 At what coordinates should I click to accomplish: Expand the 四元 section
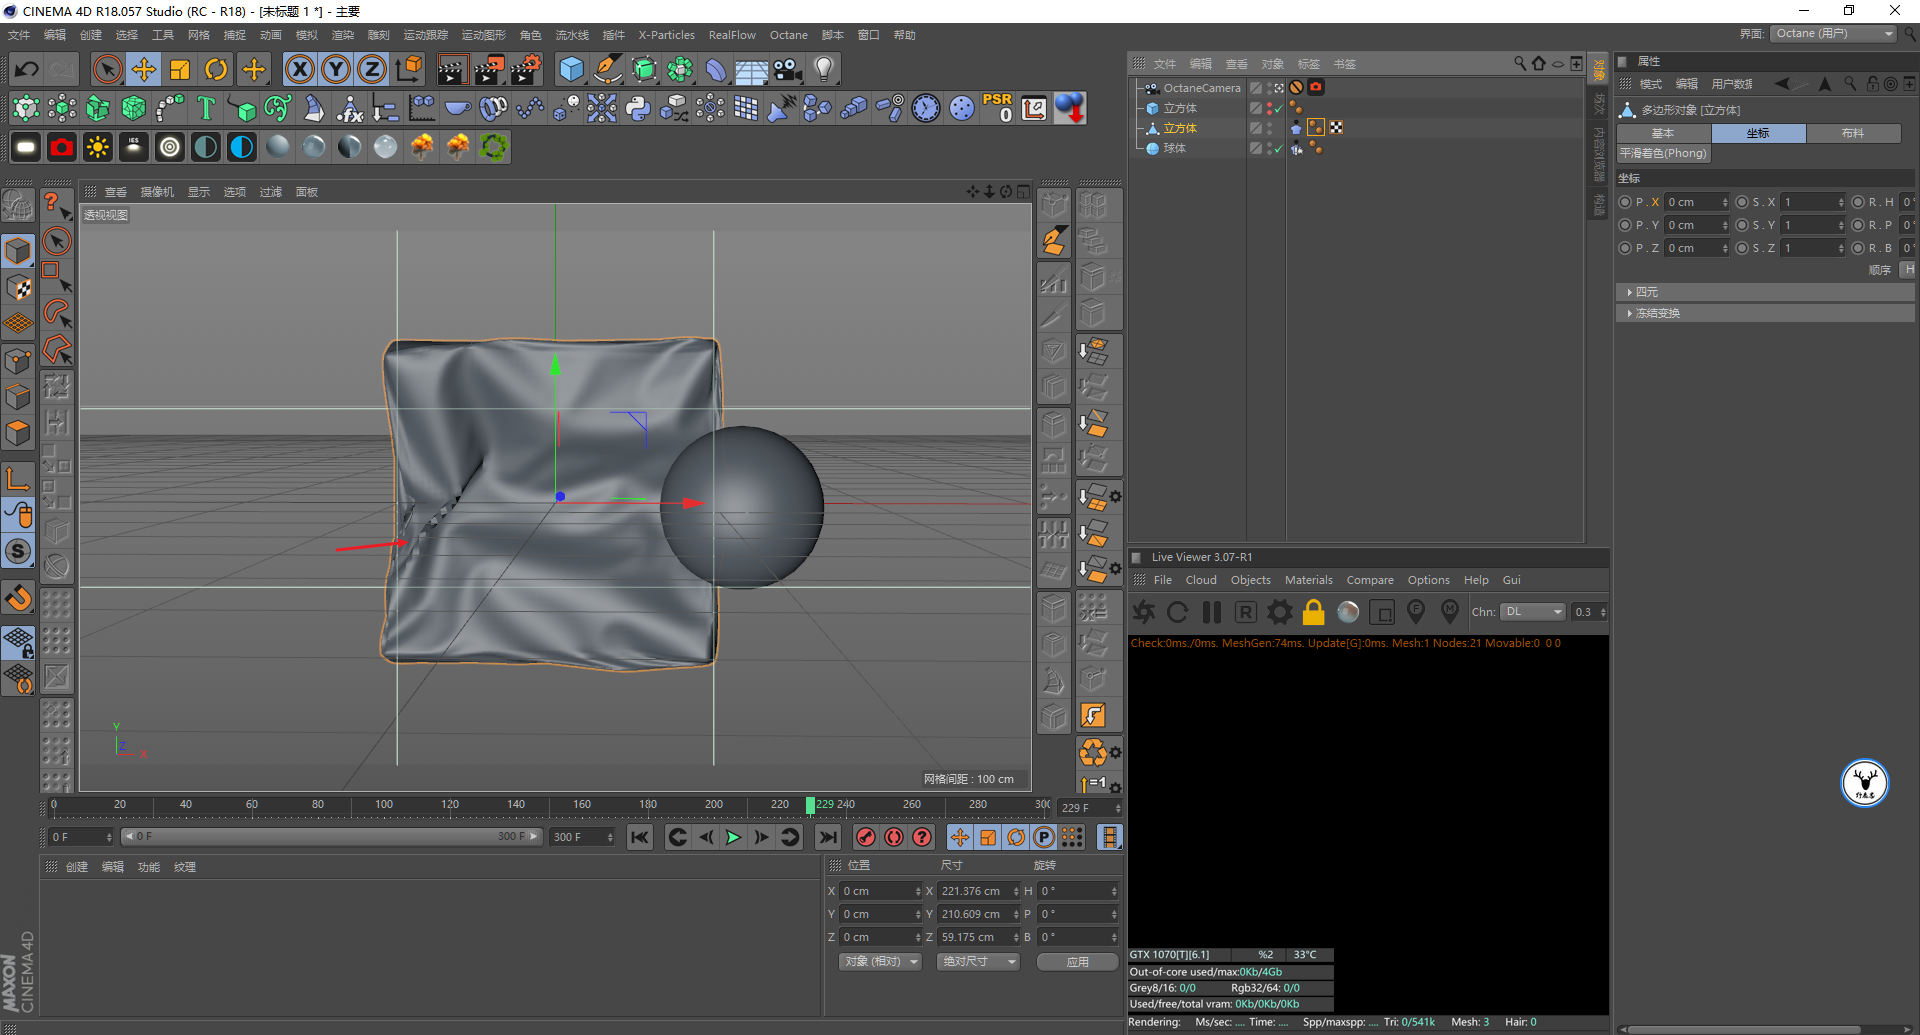(x=1764, y=292)
